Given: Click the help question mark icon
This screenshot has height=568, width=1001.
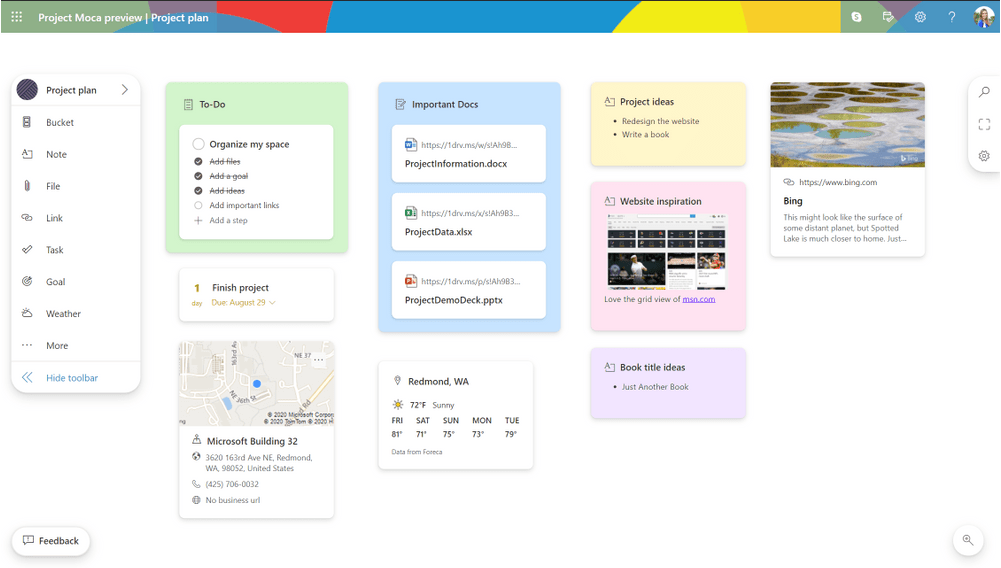Looking at the screenshot, I should point(952,17).
